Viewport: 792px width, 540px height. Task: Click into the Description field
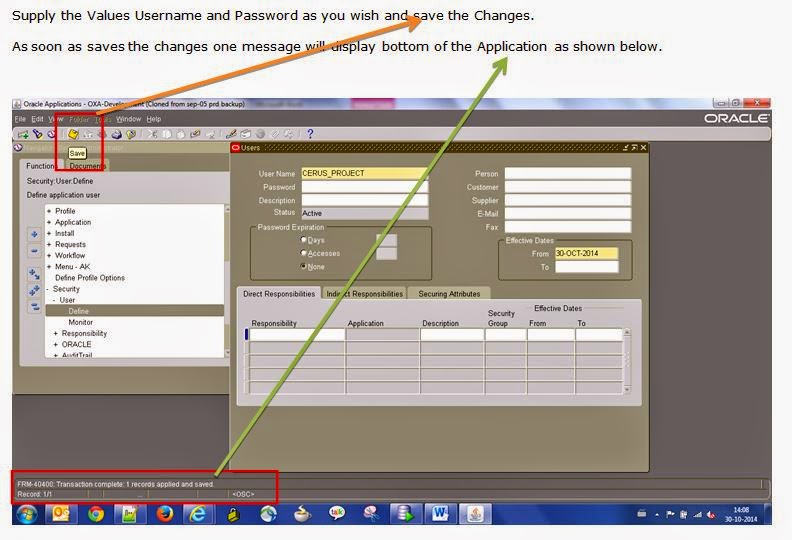coord(364,200)
